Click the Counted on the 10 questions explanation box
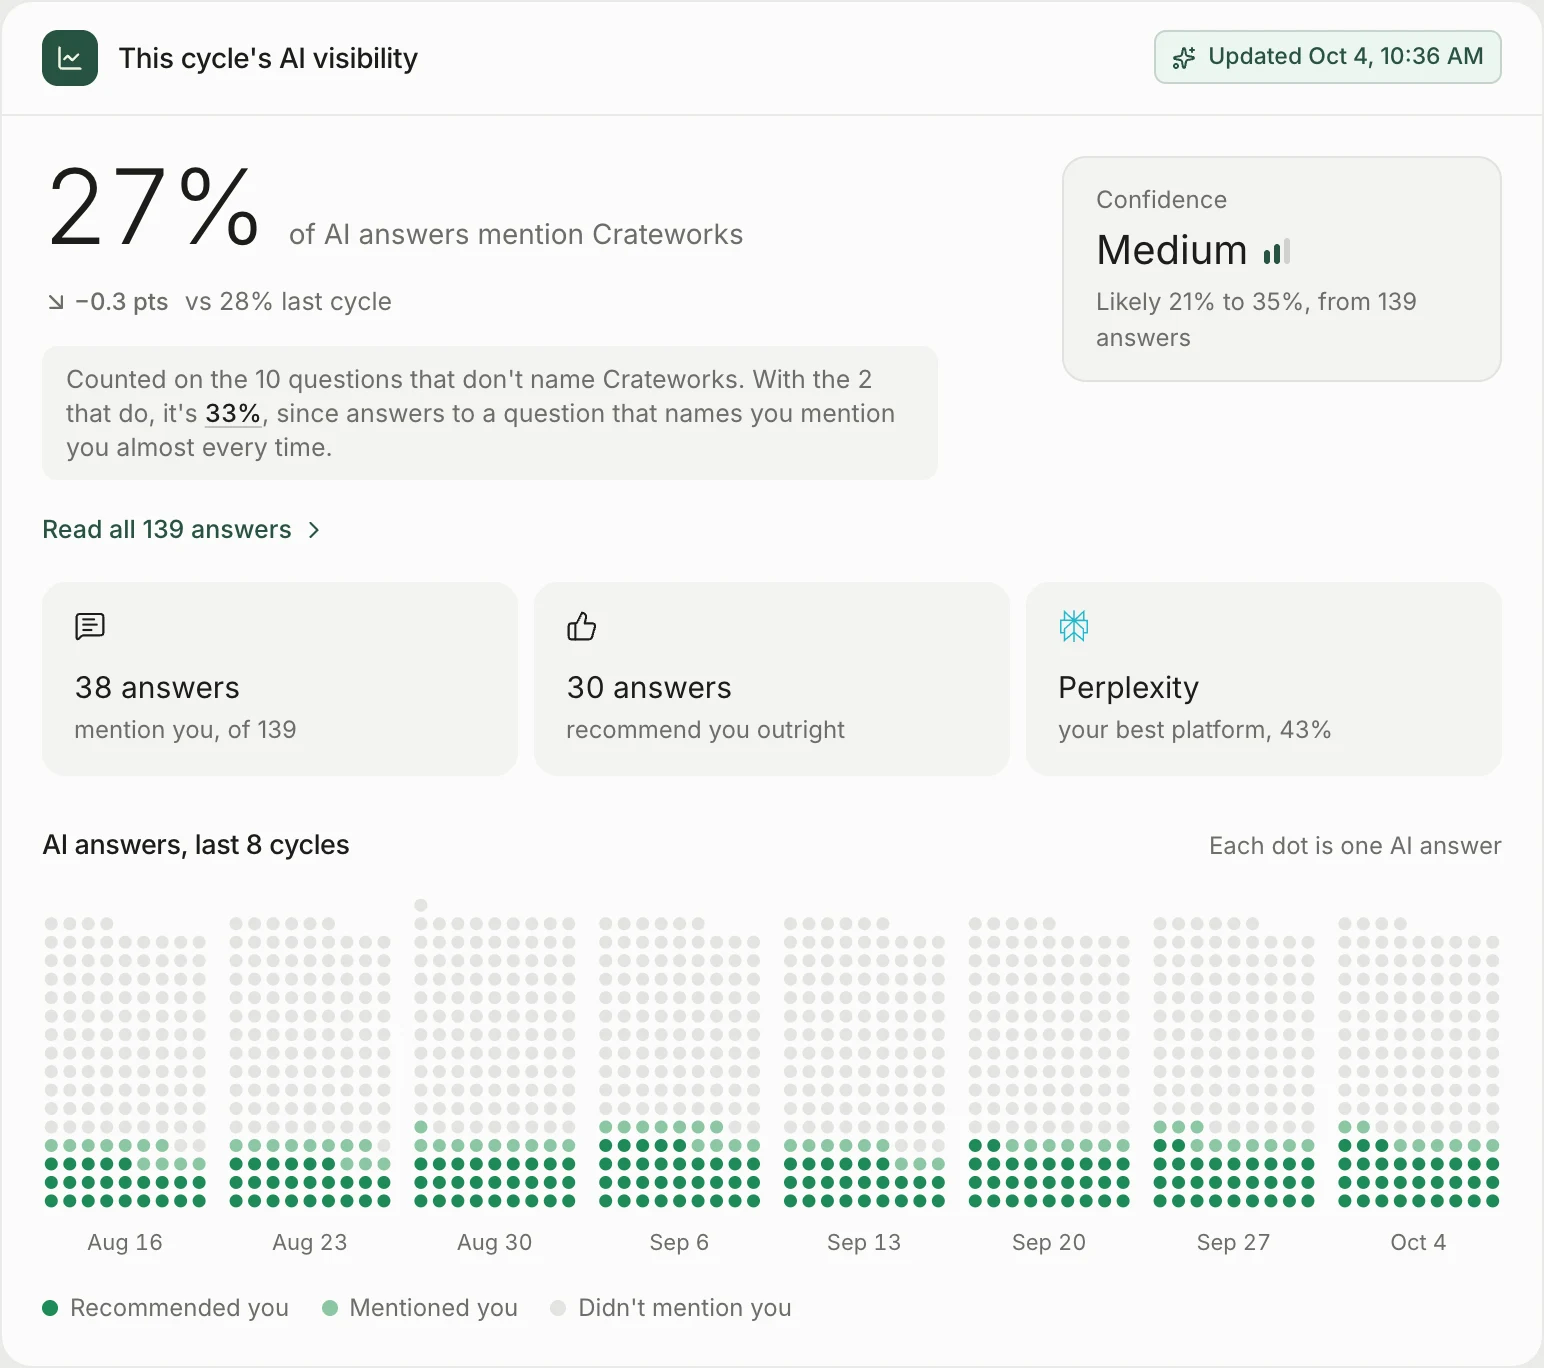The image size is (1544, 1368). pyautogui.click(x=490, y=413)
